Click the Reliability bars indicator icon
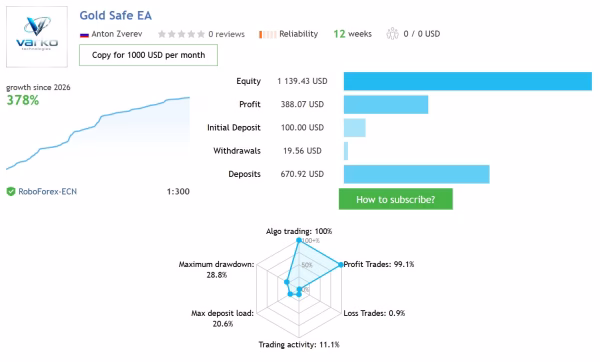The height and width of the screenshot is (362, 600). pos(267,35)
